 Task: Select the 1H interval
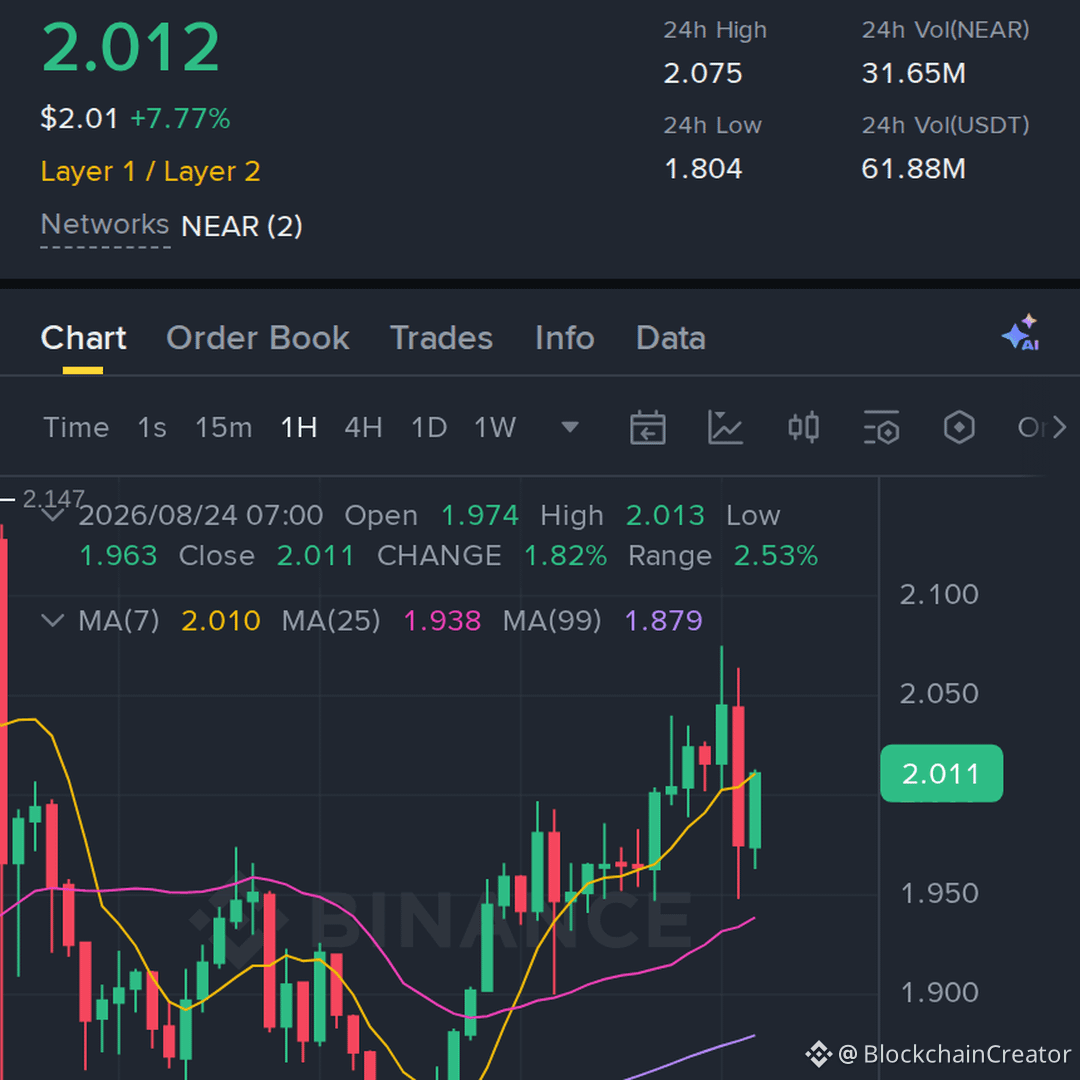(299, 428)
